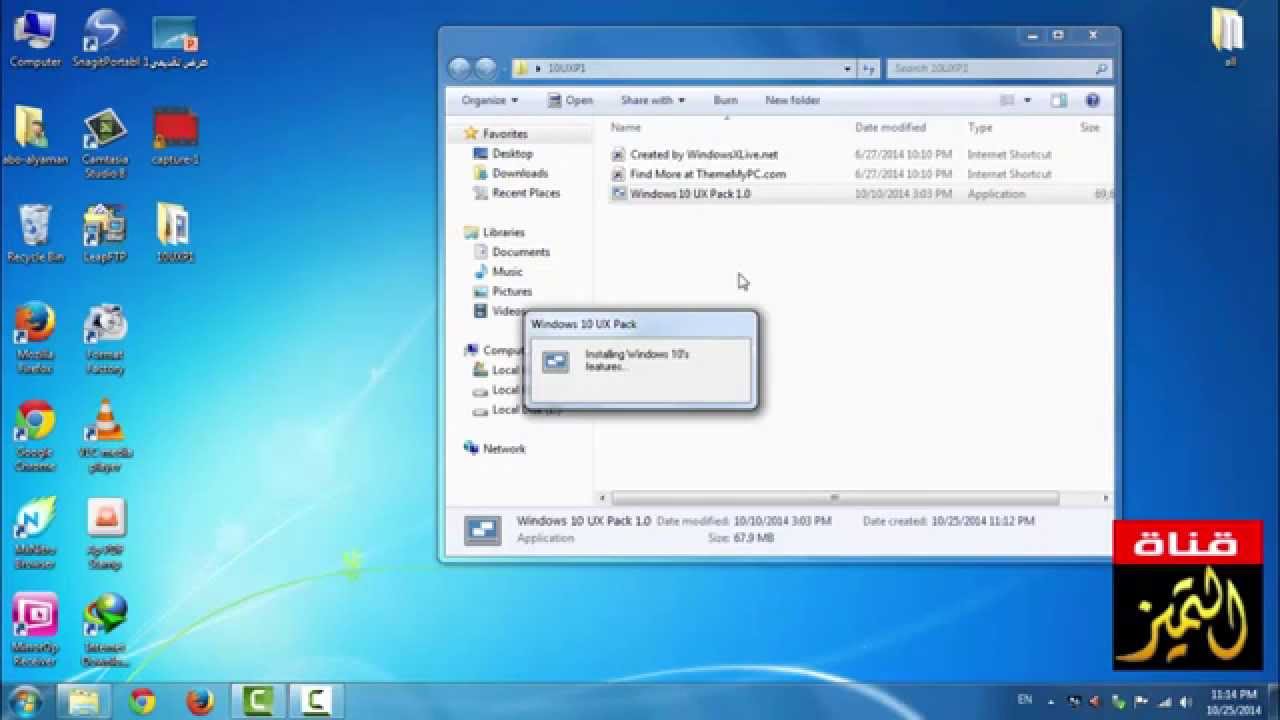Click the Open toolbar button
Viewport: 1280px width, 720px height.
[x=570, y=100]
